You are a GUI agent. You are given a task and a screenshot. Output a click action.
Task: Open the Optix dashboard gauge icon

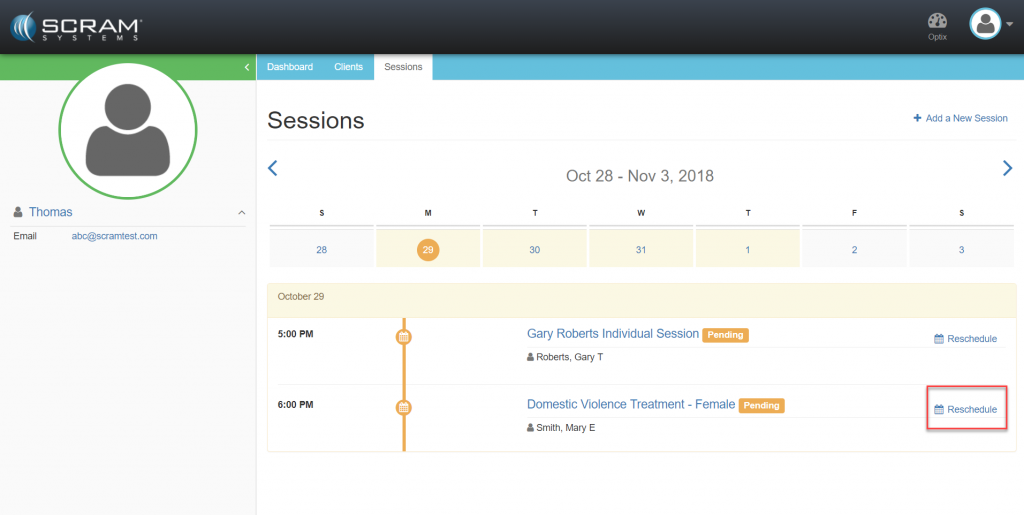click(x=936, y=22)
